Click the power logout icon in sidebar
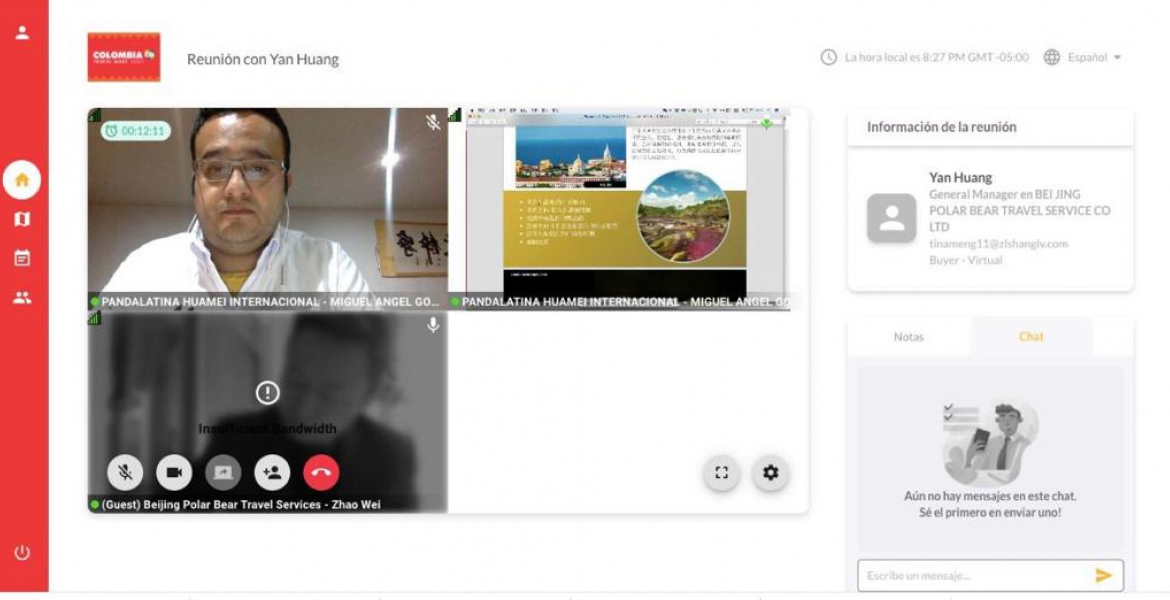The width and height of the screenshot is (1170, 600). click(22, 553)
